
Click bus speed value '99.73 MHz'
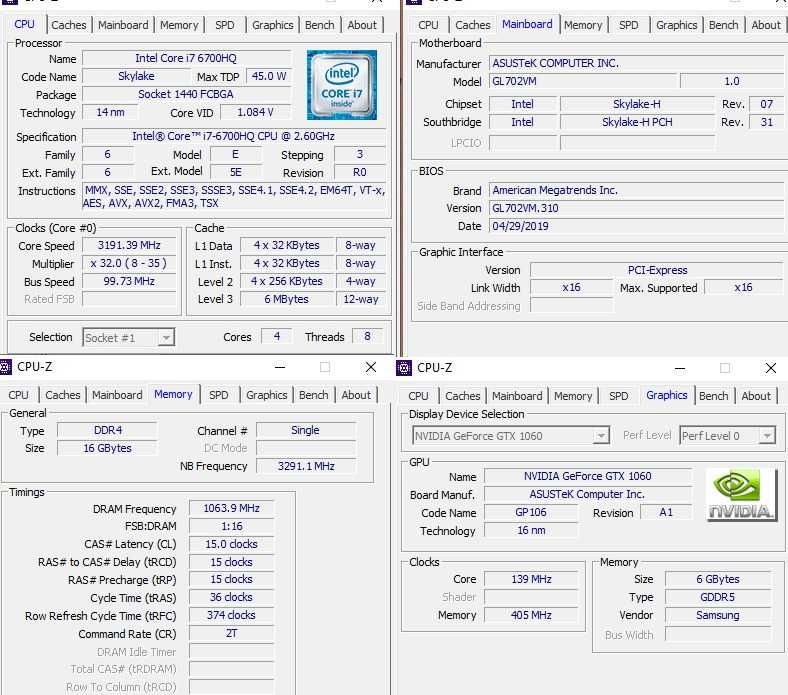coord(129,281)
